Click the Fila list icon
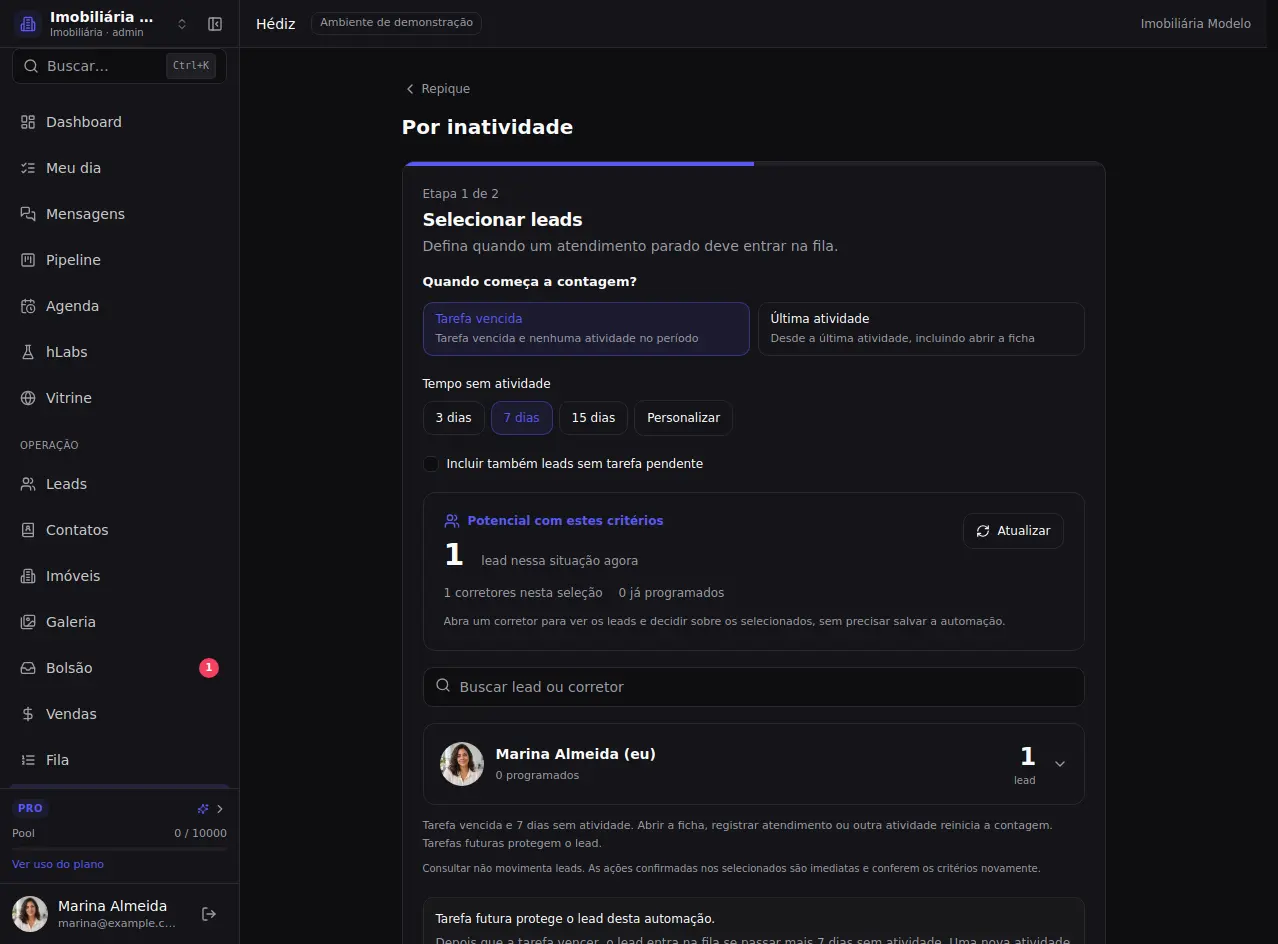 (28, 760)
